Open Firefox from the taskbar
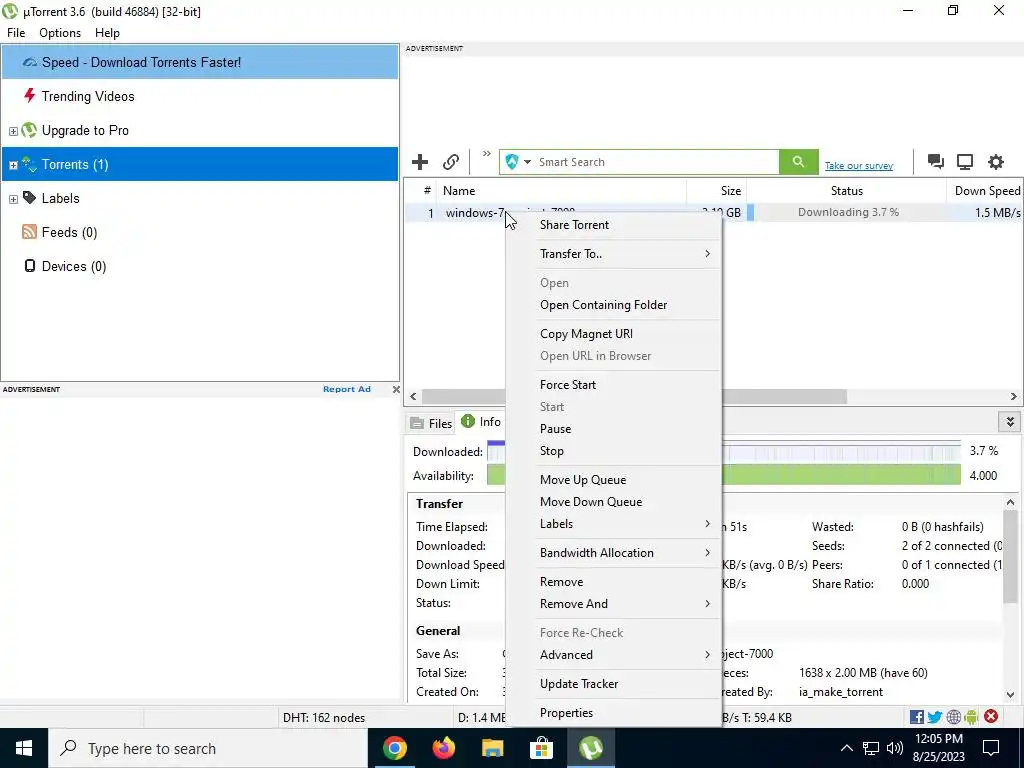The width and height of the screenshot is (1024, 768). click(x=443, y=748)
